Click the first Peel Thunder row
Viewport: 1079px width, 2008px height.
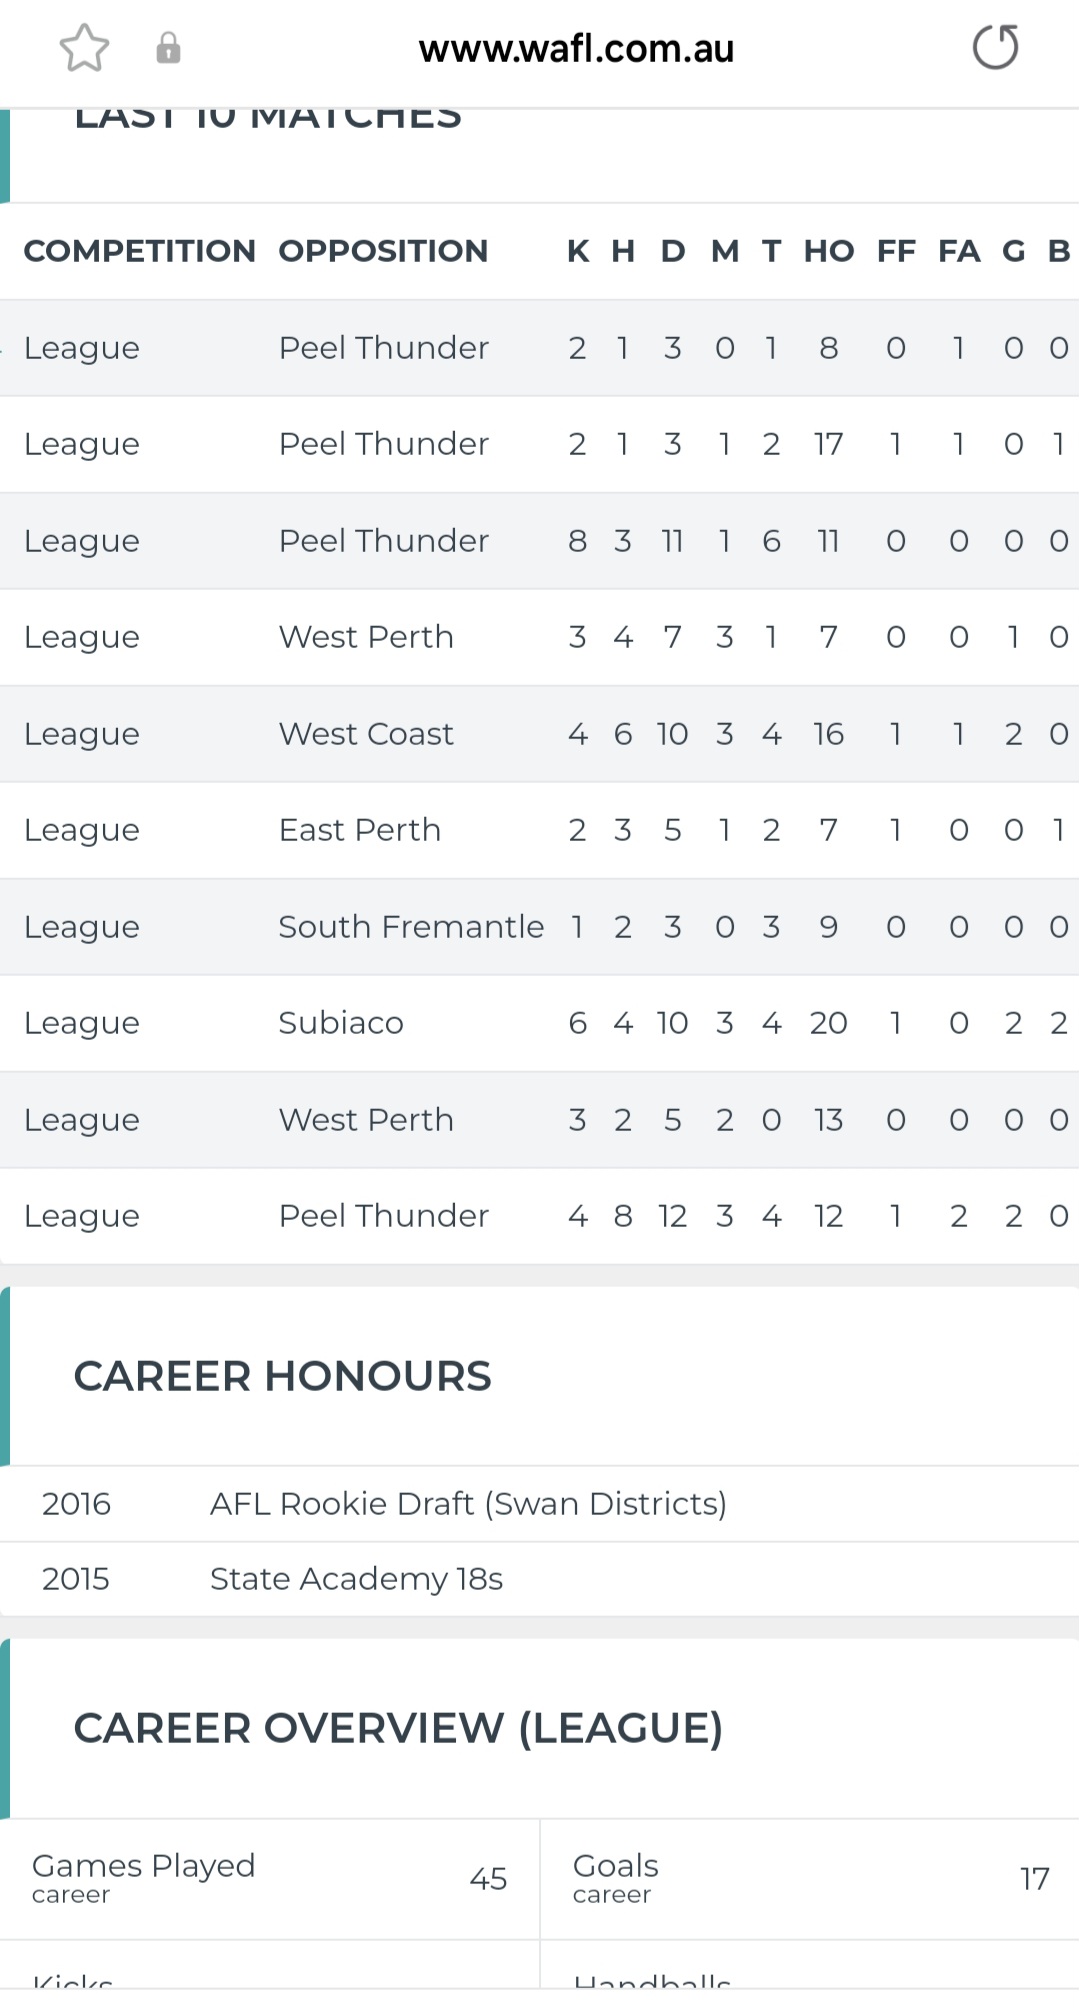(539, 348)
